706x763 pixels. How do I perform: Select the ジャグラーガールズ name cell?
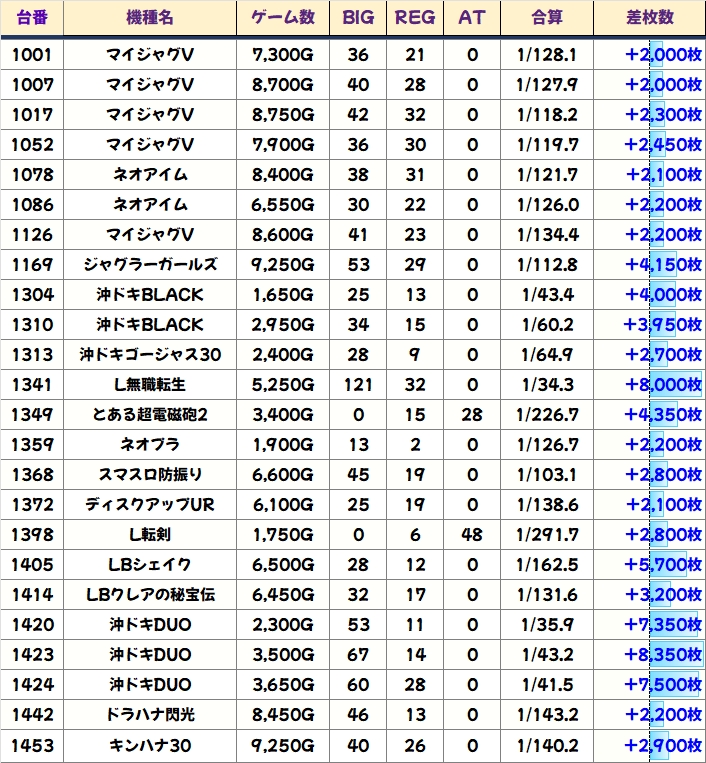149,265
